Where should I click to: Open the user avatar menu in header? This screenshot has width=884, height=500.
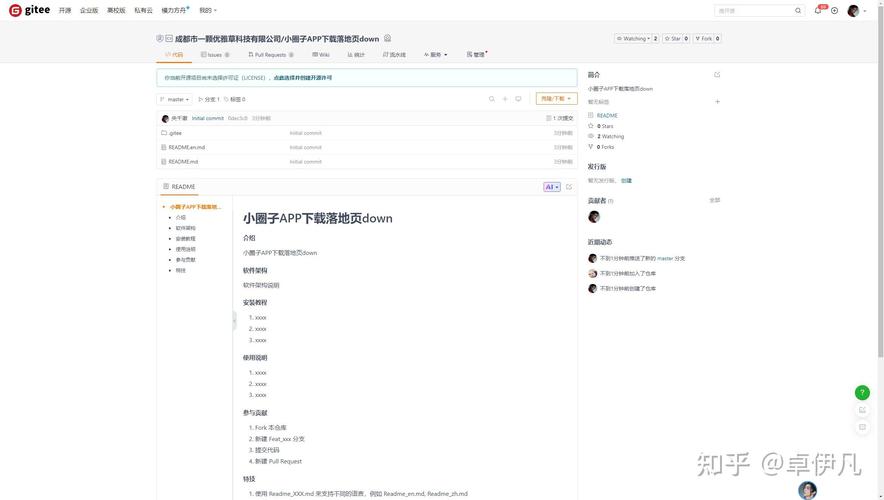tap(856, 10)
